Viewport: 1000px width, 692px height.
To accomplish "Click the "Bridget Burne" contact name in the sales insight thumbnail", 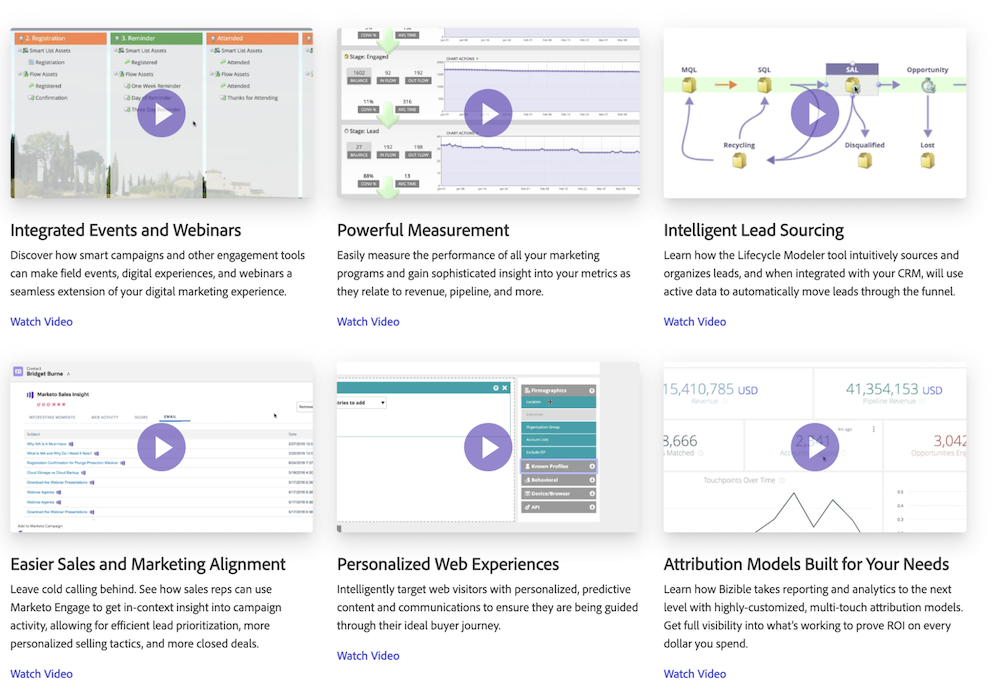I will click(x=45, y=374).
